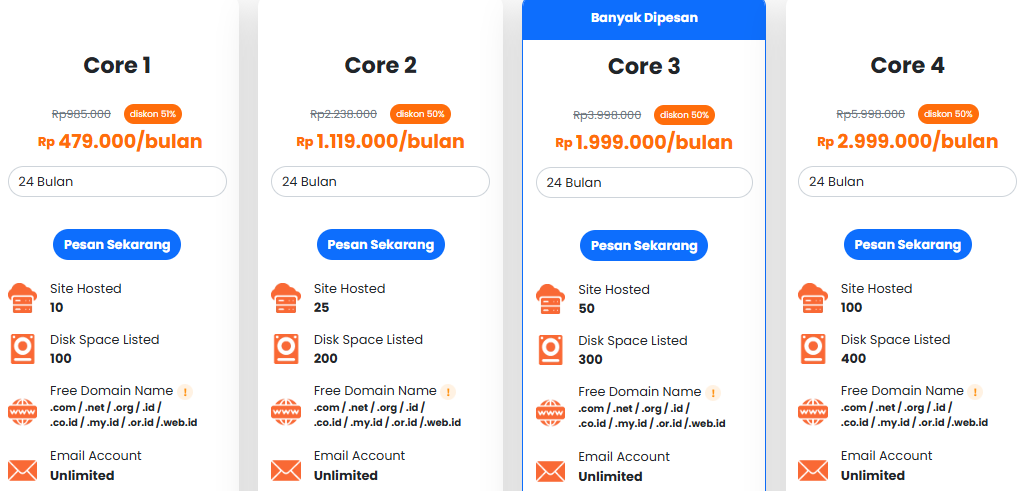
Task: Click the Core 1 Email Account envelope icon
Action: [x=22, y=468]
